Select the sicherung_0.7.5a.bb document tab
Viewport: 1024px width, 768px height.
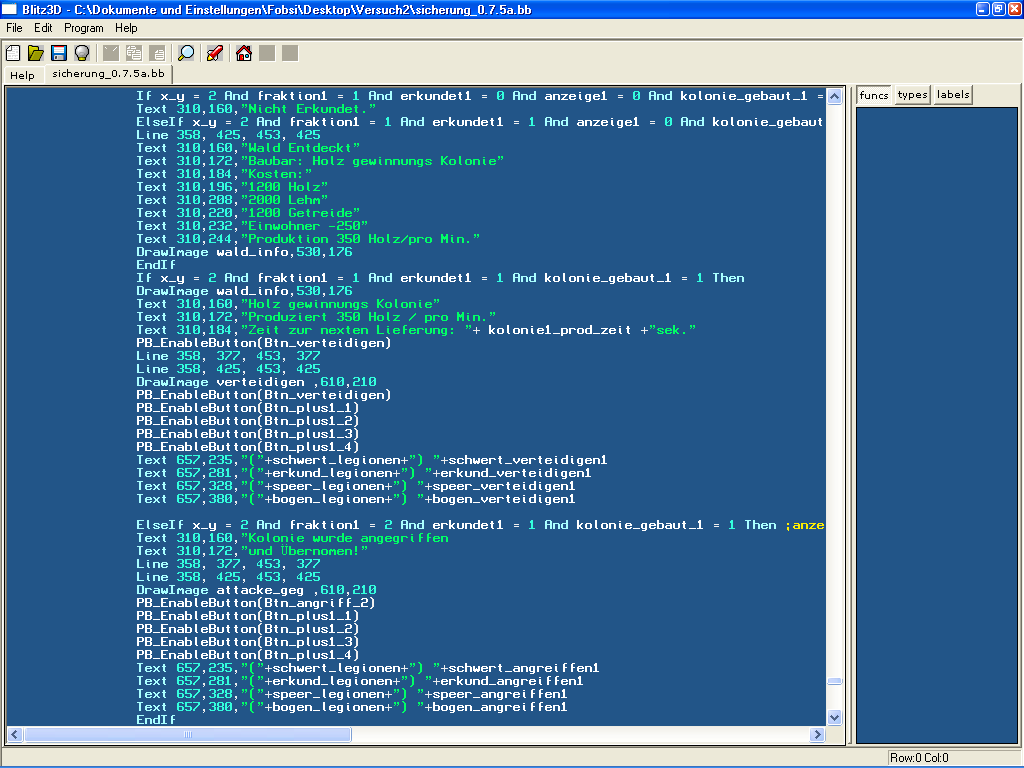[108, 74]
